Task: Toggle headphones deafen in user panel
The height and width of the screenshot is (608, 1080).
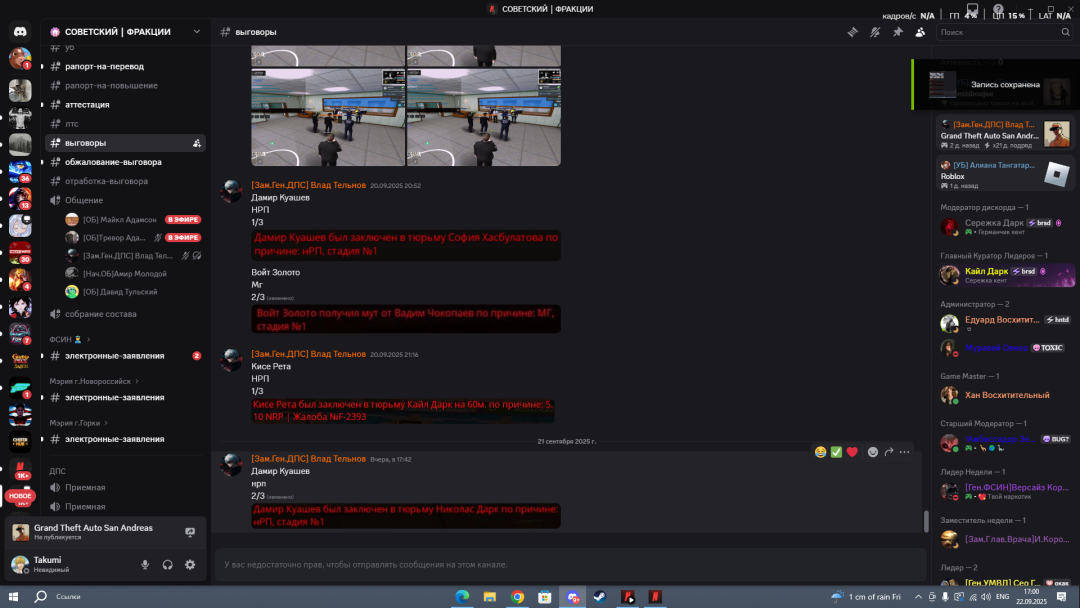Action: 167,565
